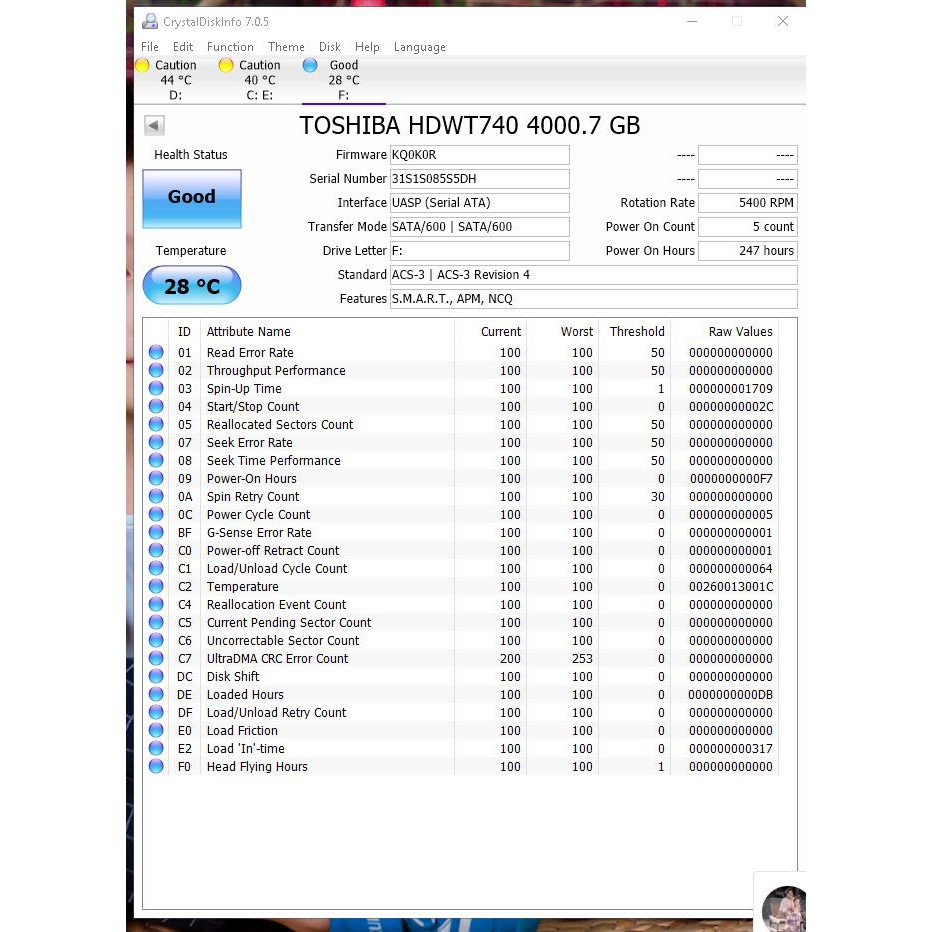The image size is (932, 932).
Task: Click the indicator beside Head Flying Hours
Action: coord(156,767)
